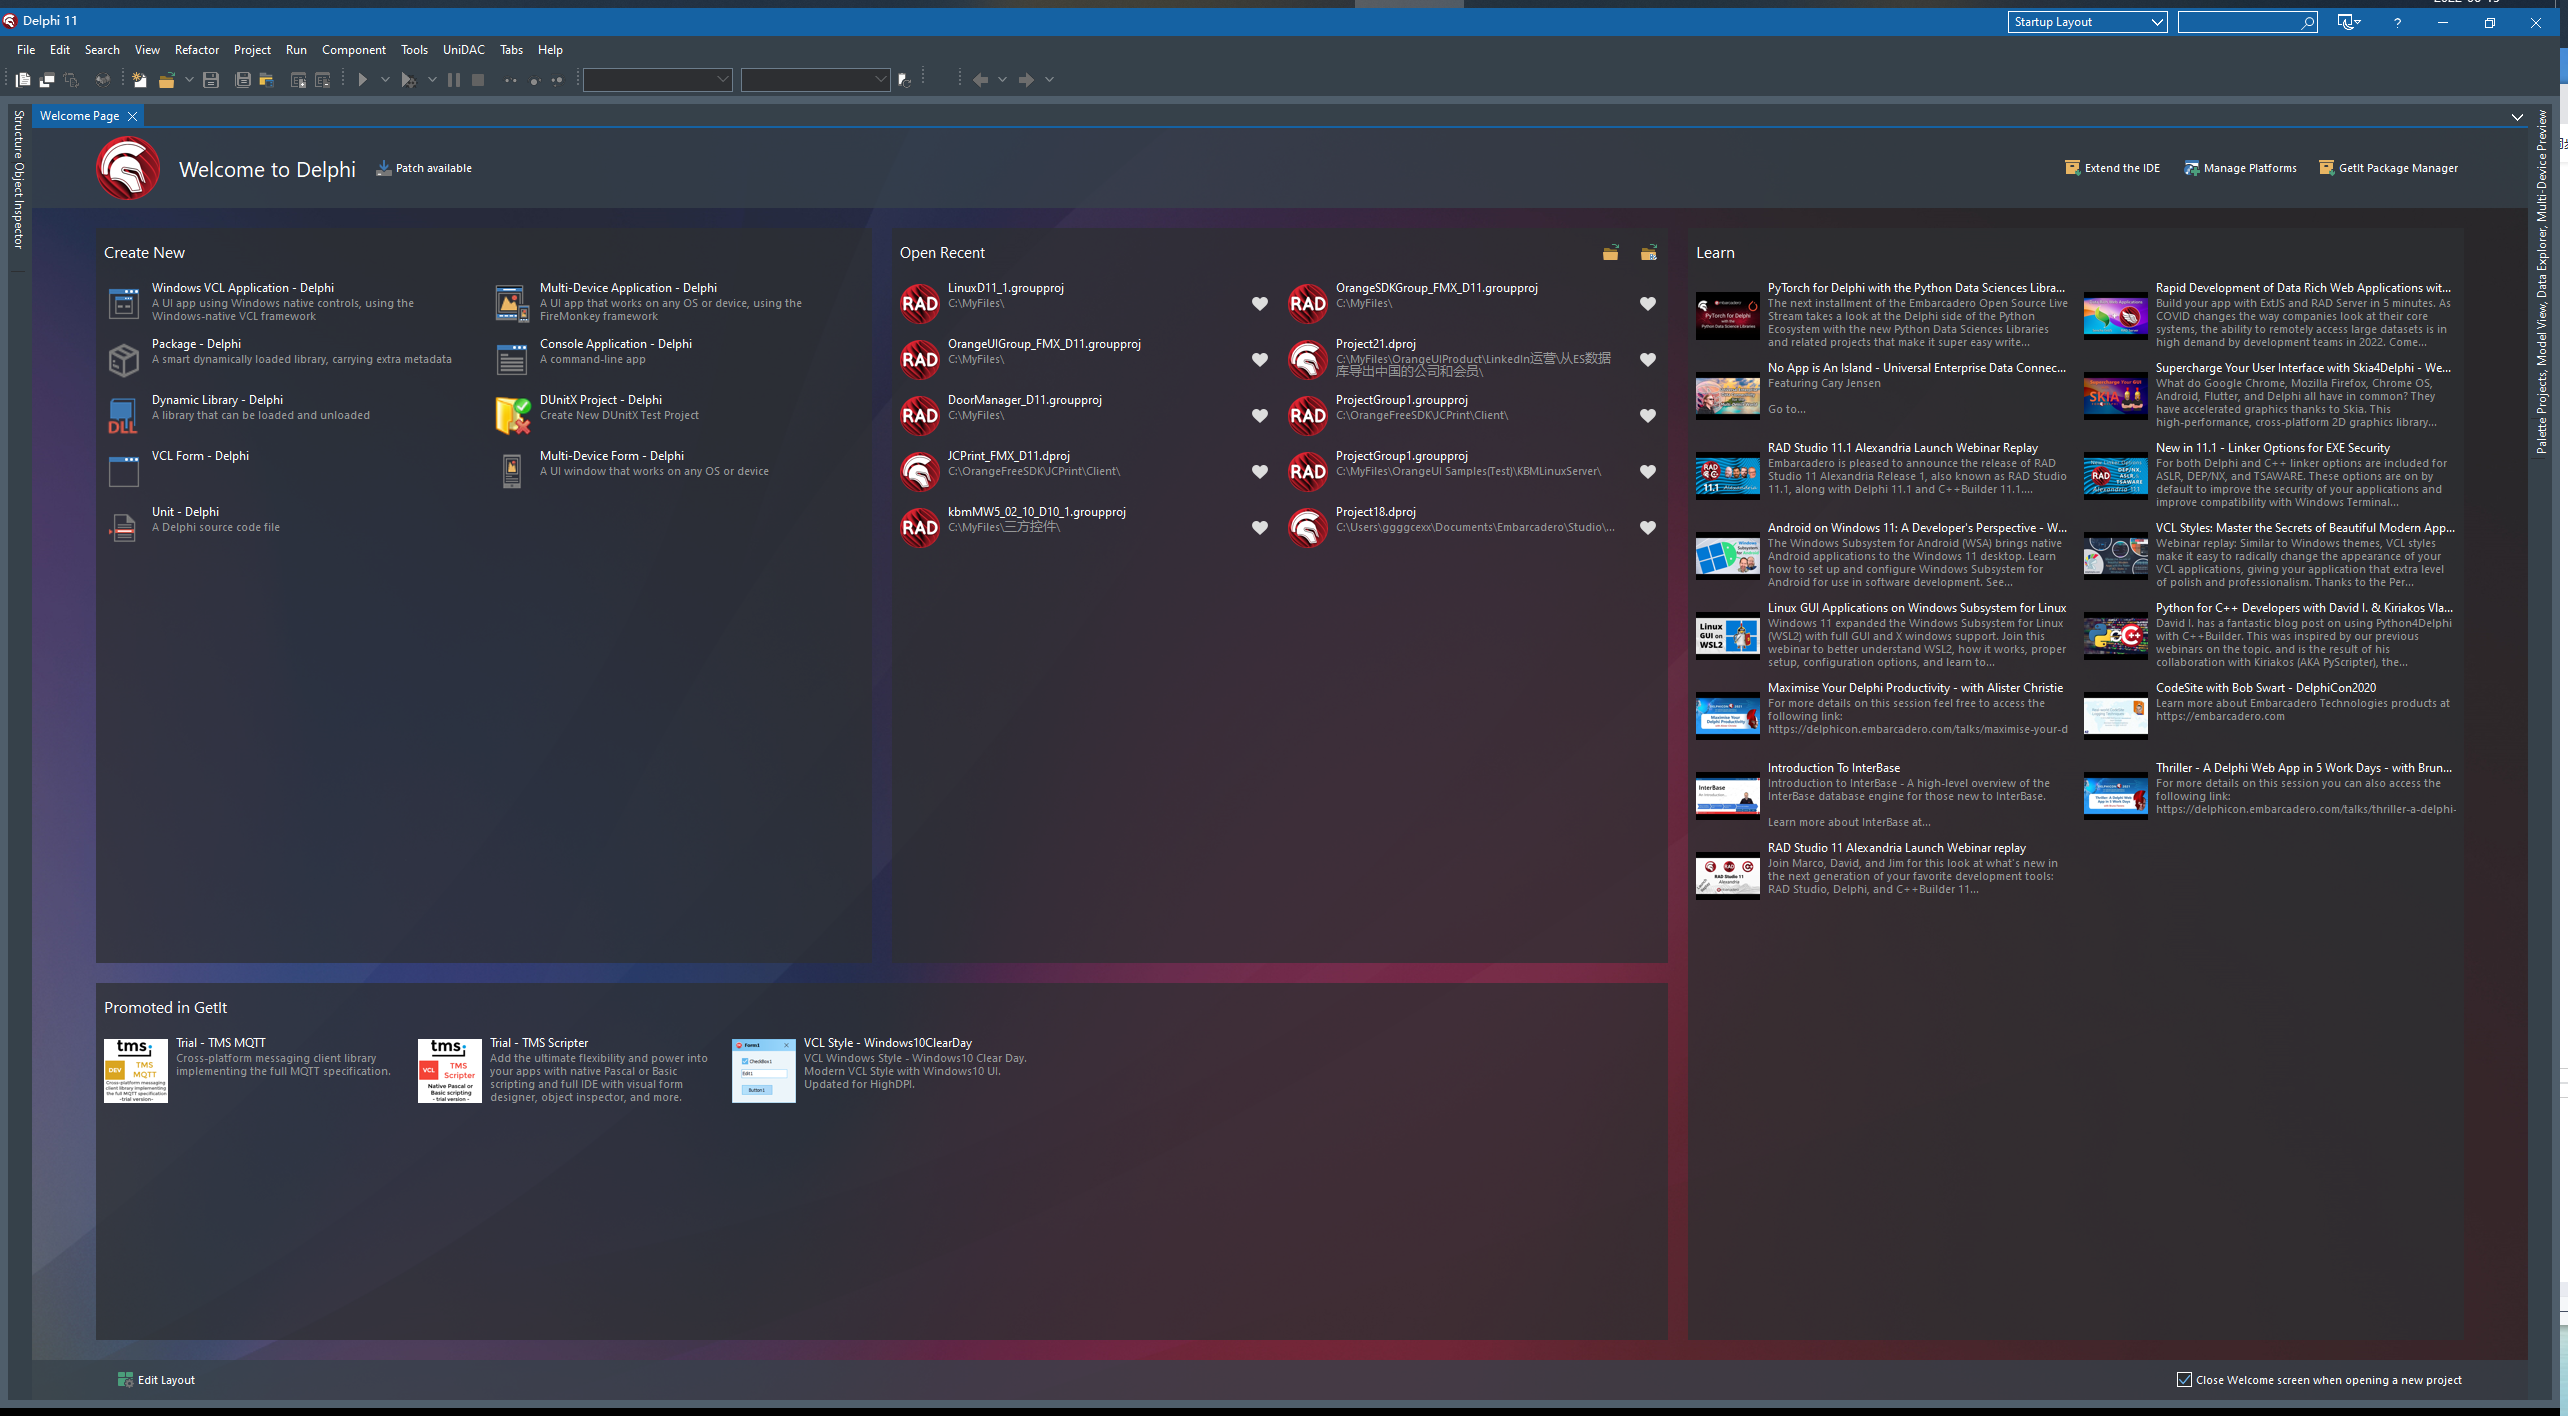The height and width of the screenshot is (1416, 2568).
Task: Click the rightmost folder icon in Open Recent header
Action: 1649,253
